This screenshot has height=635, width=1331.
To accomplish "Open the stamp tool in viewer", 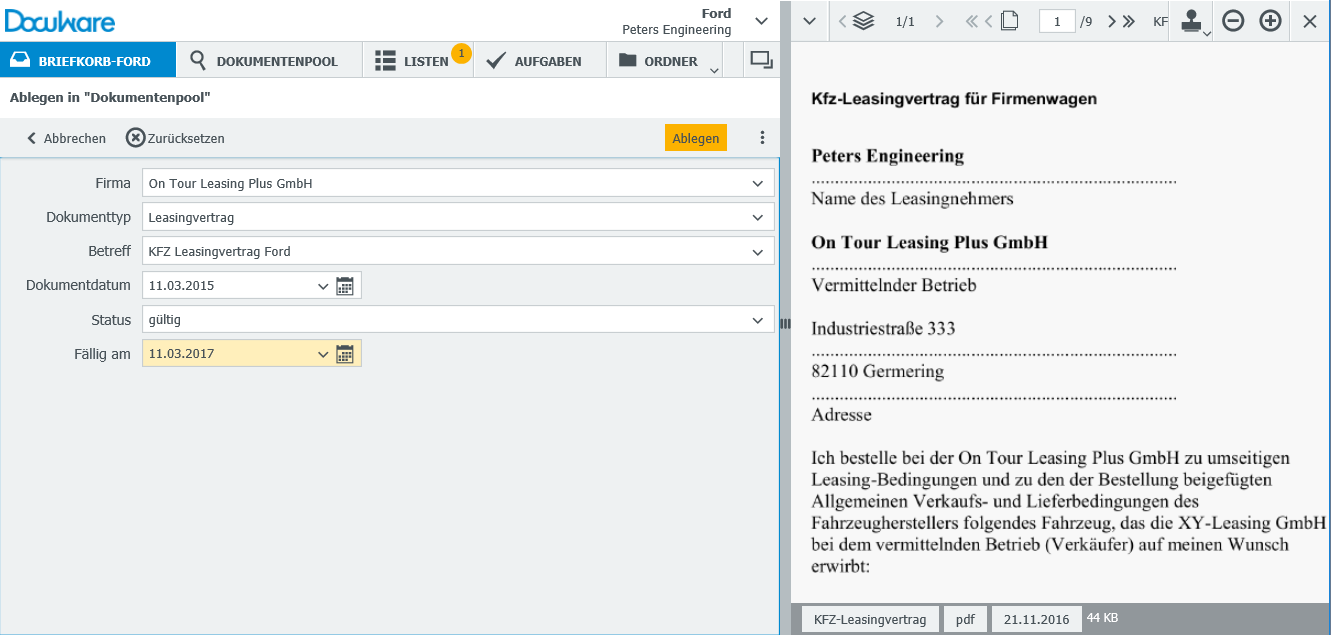I will 1190,21.
